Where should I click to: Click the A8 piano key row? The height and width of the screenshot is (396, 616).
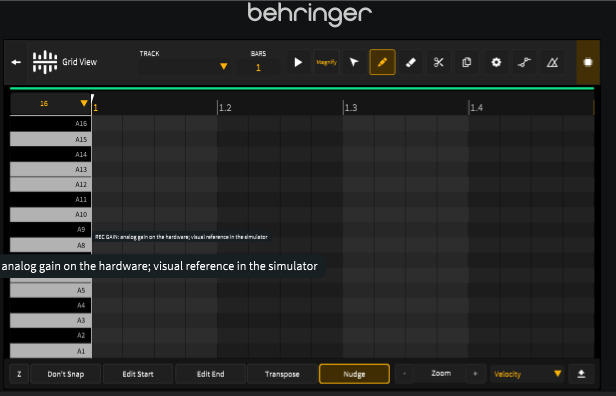click(50, 245)
